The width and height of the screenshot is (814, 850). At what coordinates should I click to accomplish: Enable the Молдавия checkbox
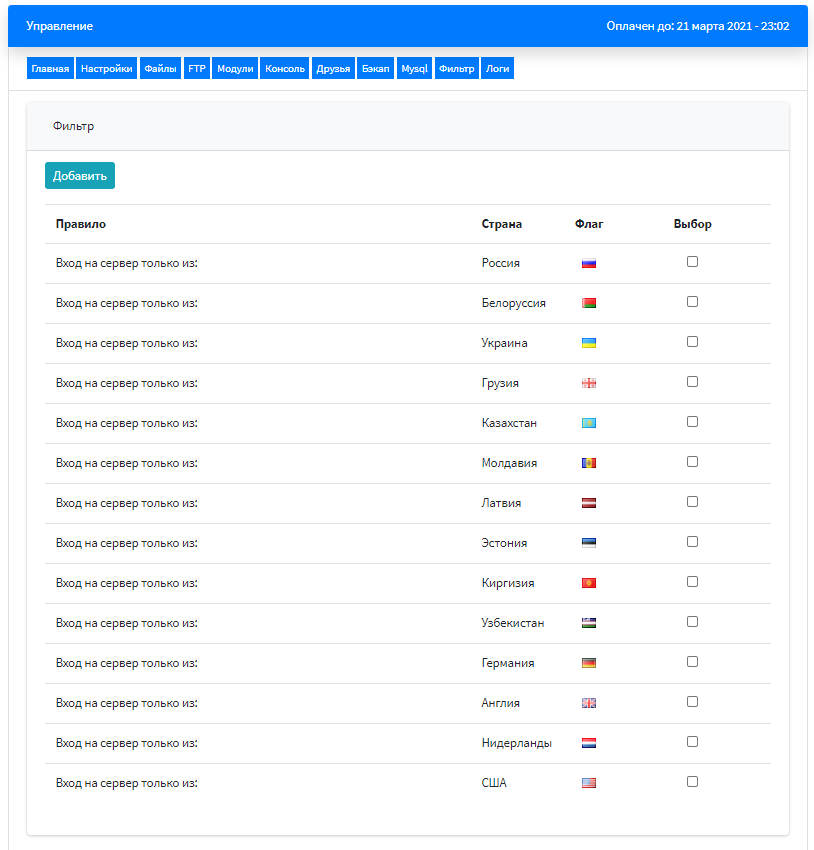(692, 461)
